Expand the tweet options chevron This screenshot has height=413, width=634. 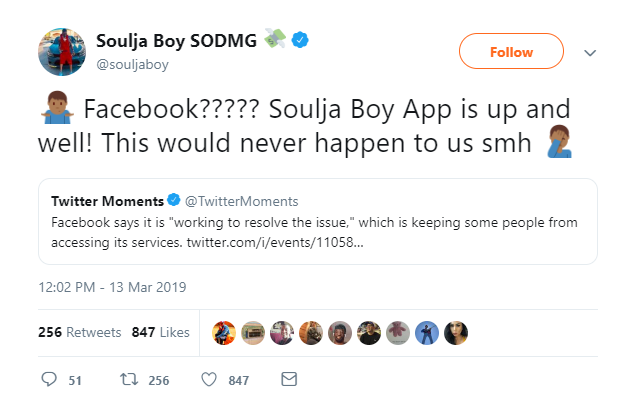[590, 52]
